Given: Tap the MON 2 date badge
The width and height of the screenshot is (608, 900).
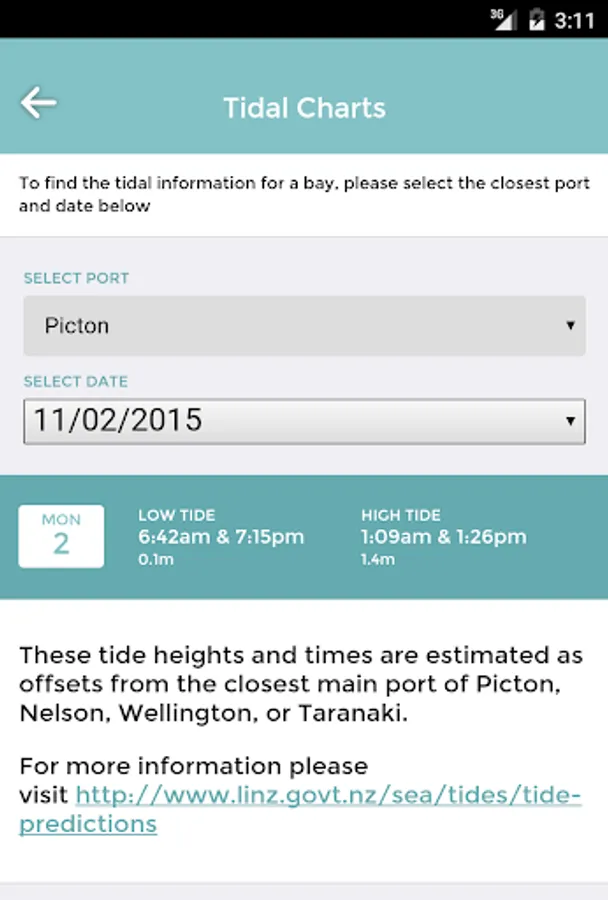Looking at the screenshot, I should click(x=61, y=536).
